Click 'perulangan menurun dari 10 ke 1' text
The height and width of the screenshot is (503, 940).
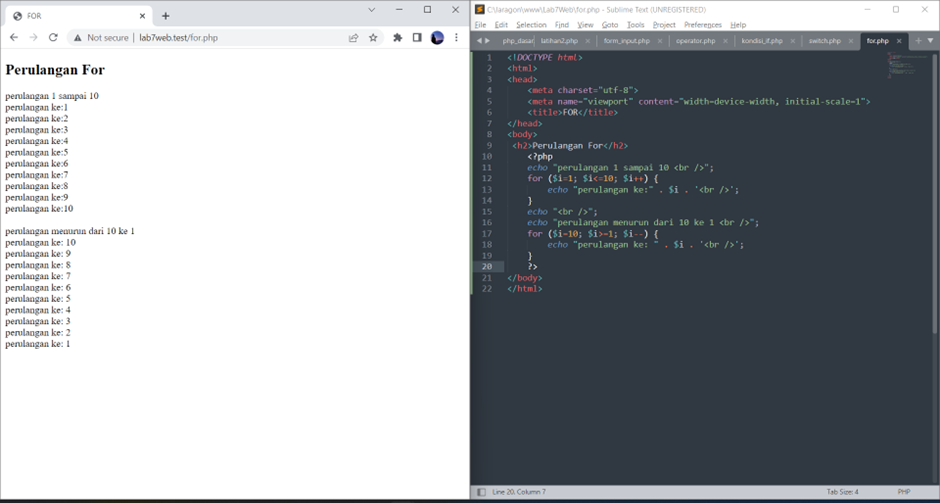pyautogui.click(x=70, y=231)
